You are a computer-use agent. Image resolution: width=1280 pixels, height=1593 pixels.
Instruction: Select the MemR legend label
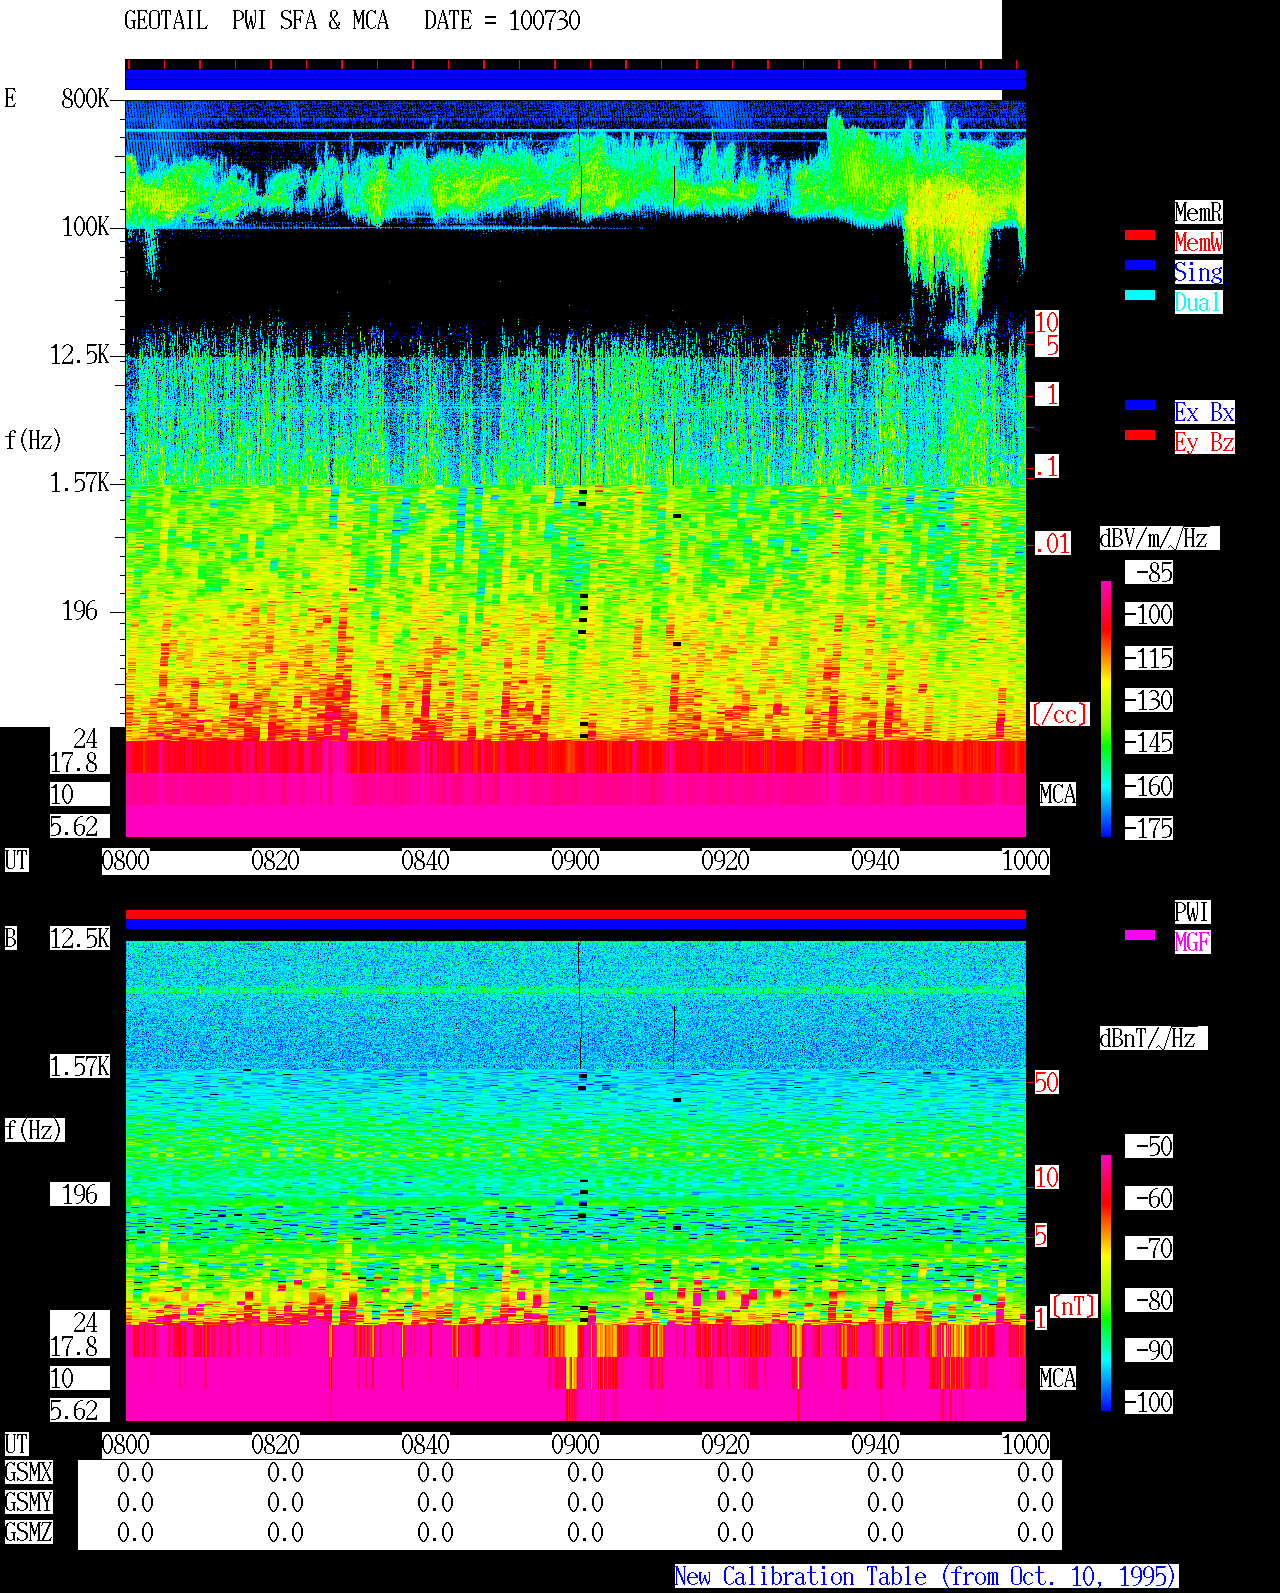(1198, 212)
